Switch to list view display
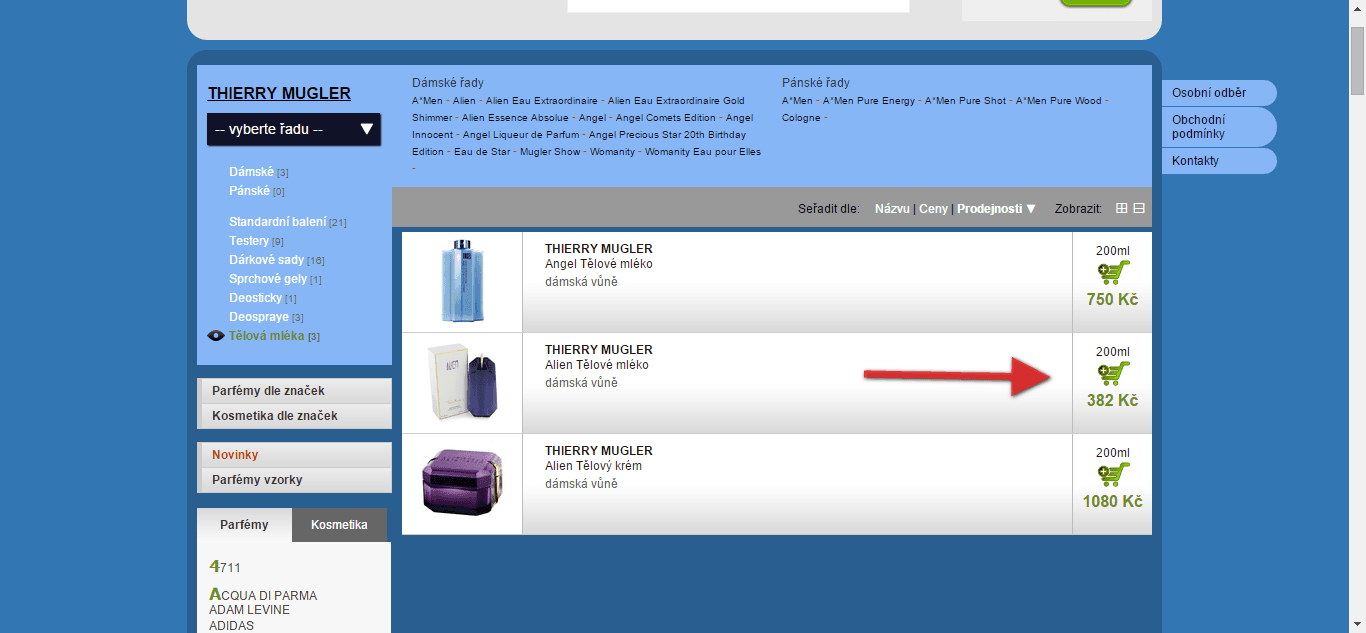1366x633 pixels. pos(1139,209)
